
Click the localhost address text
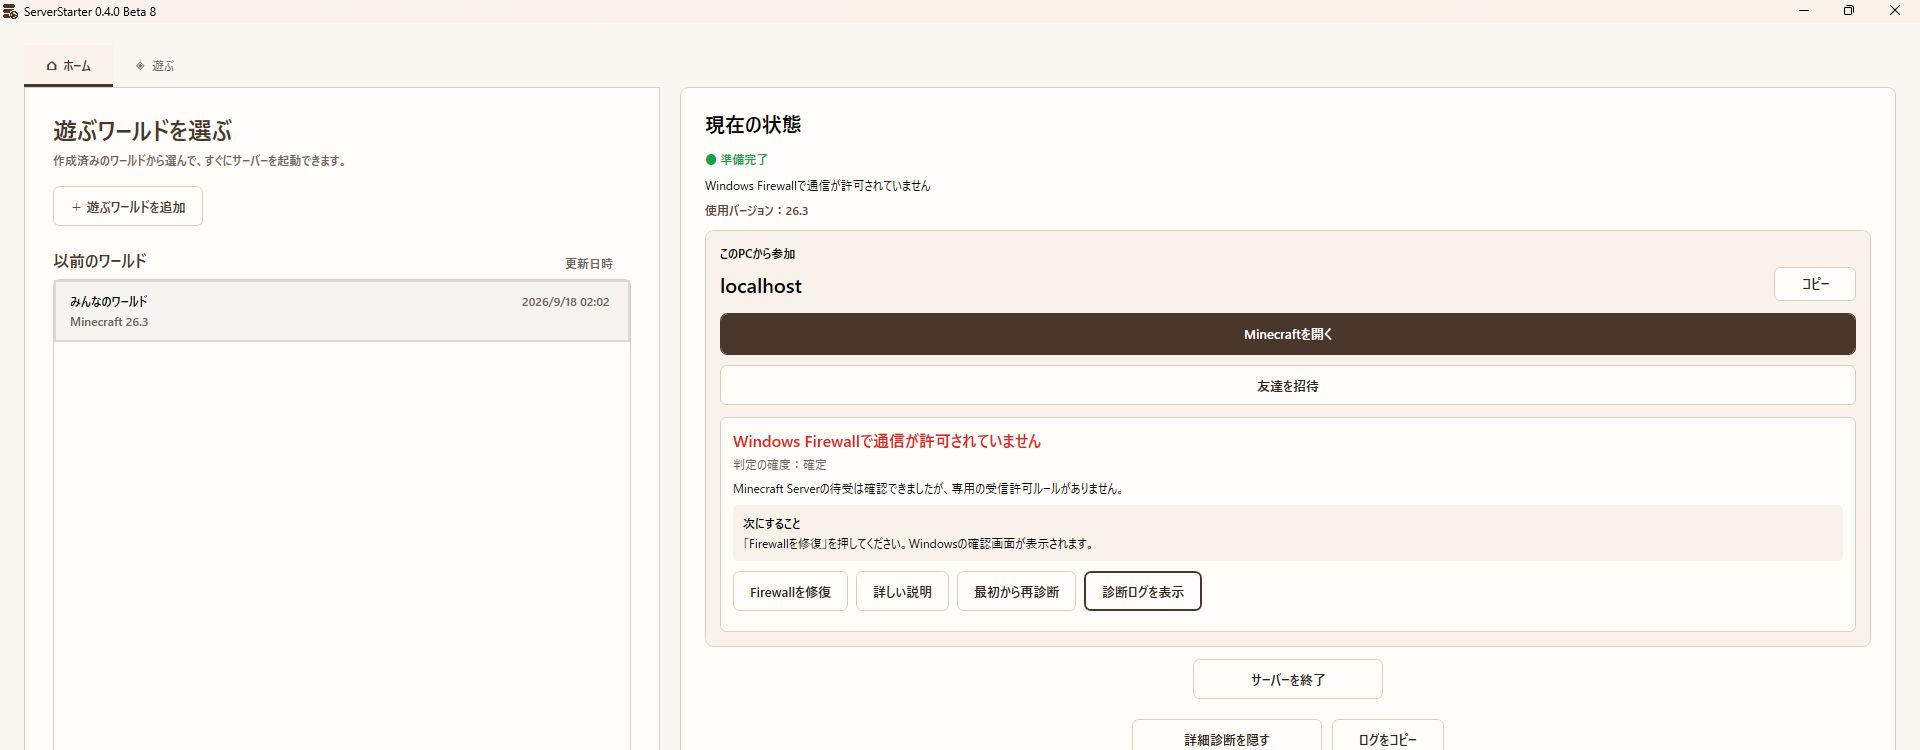[760, 286]
